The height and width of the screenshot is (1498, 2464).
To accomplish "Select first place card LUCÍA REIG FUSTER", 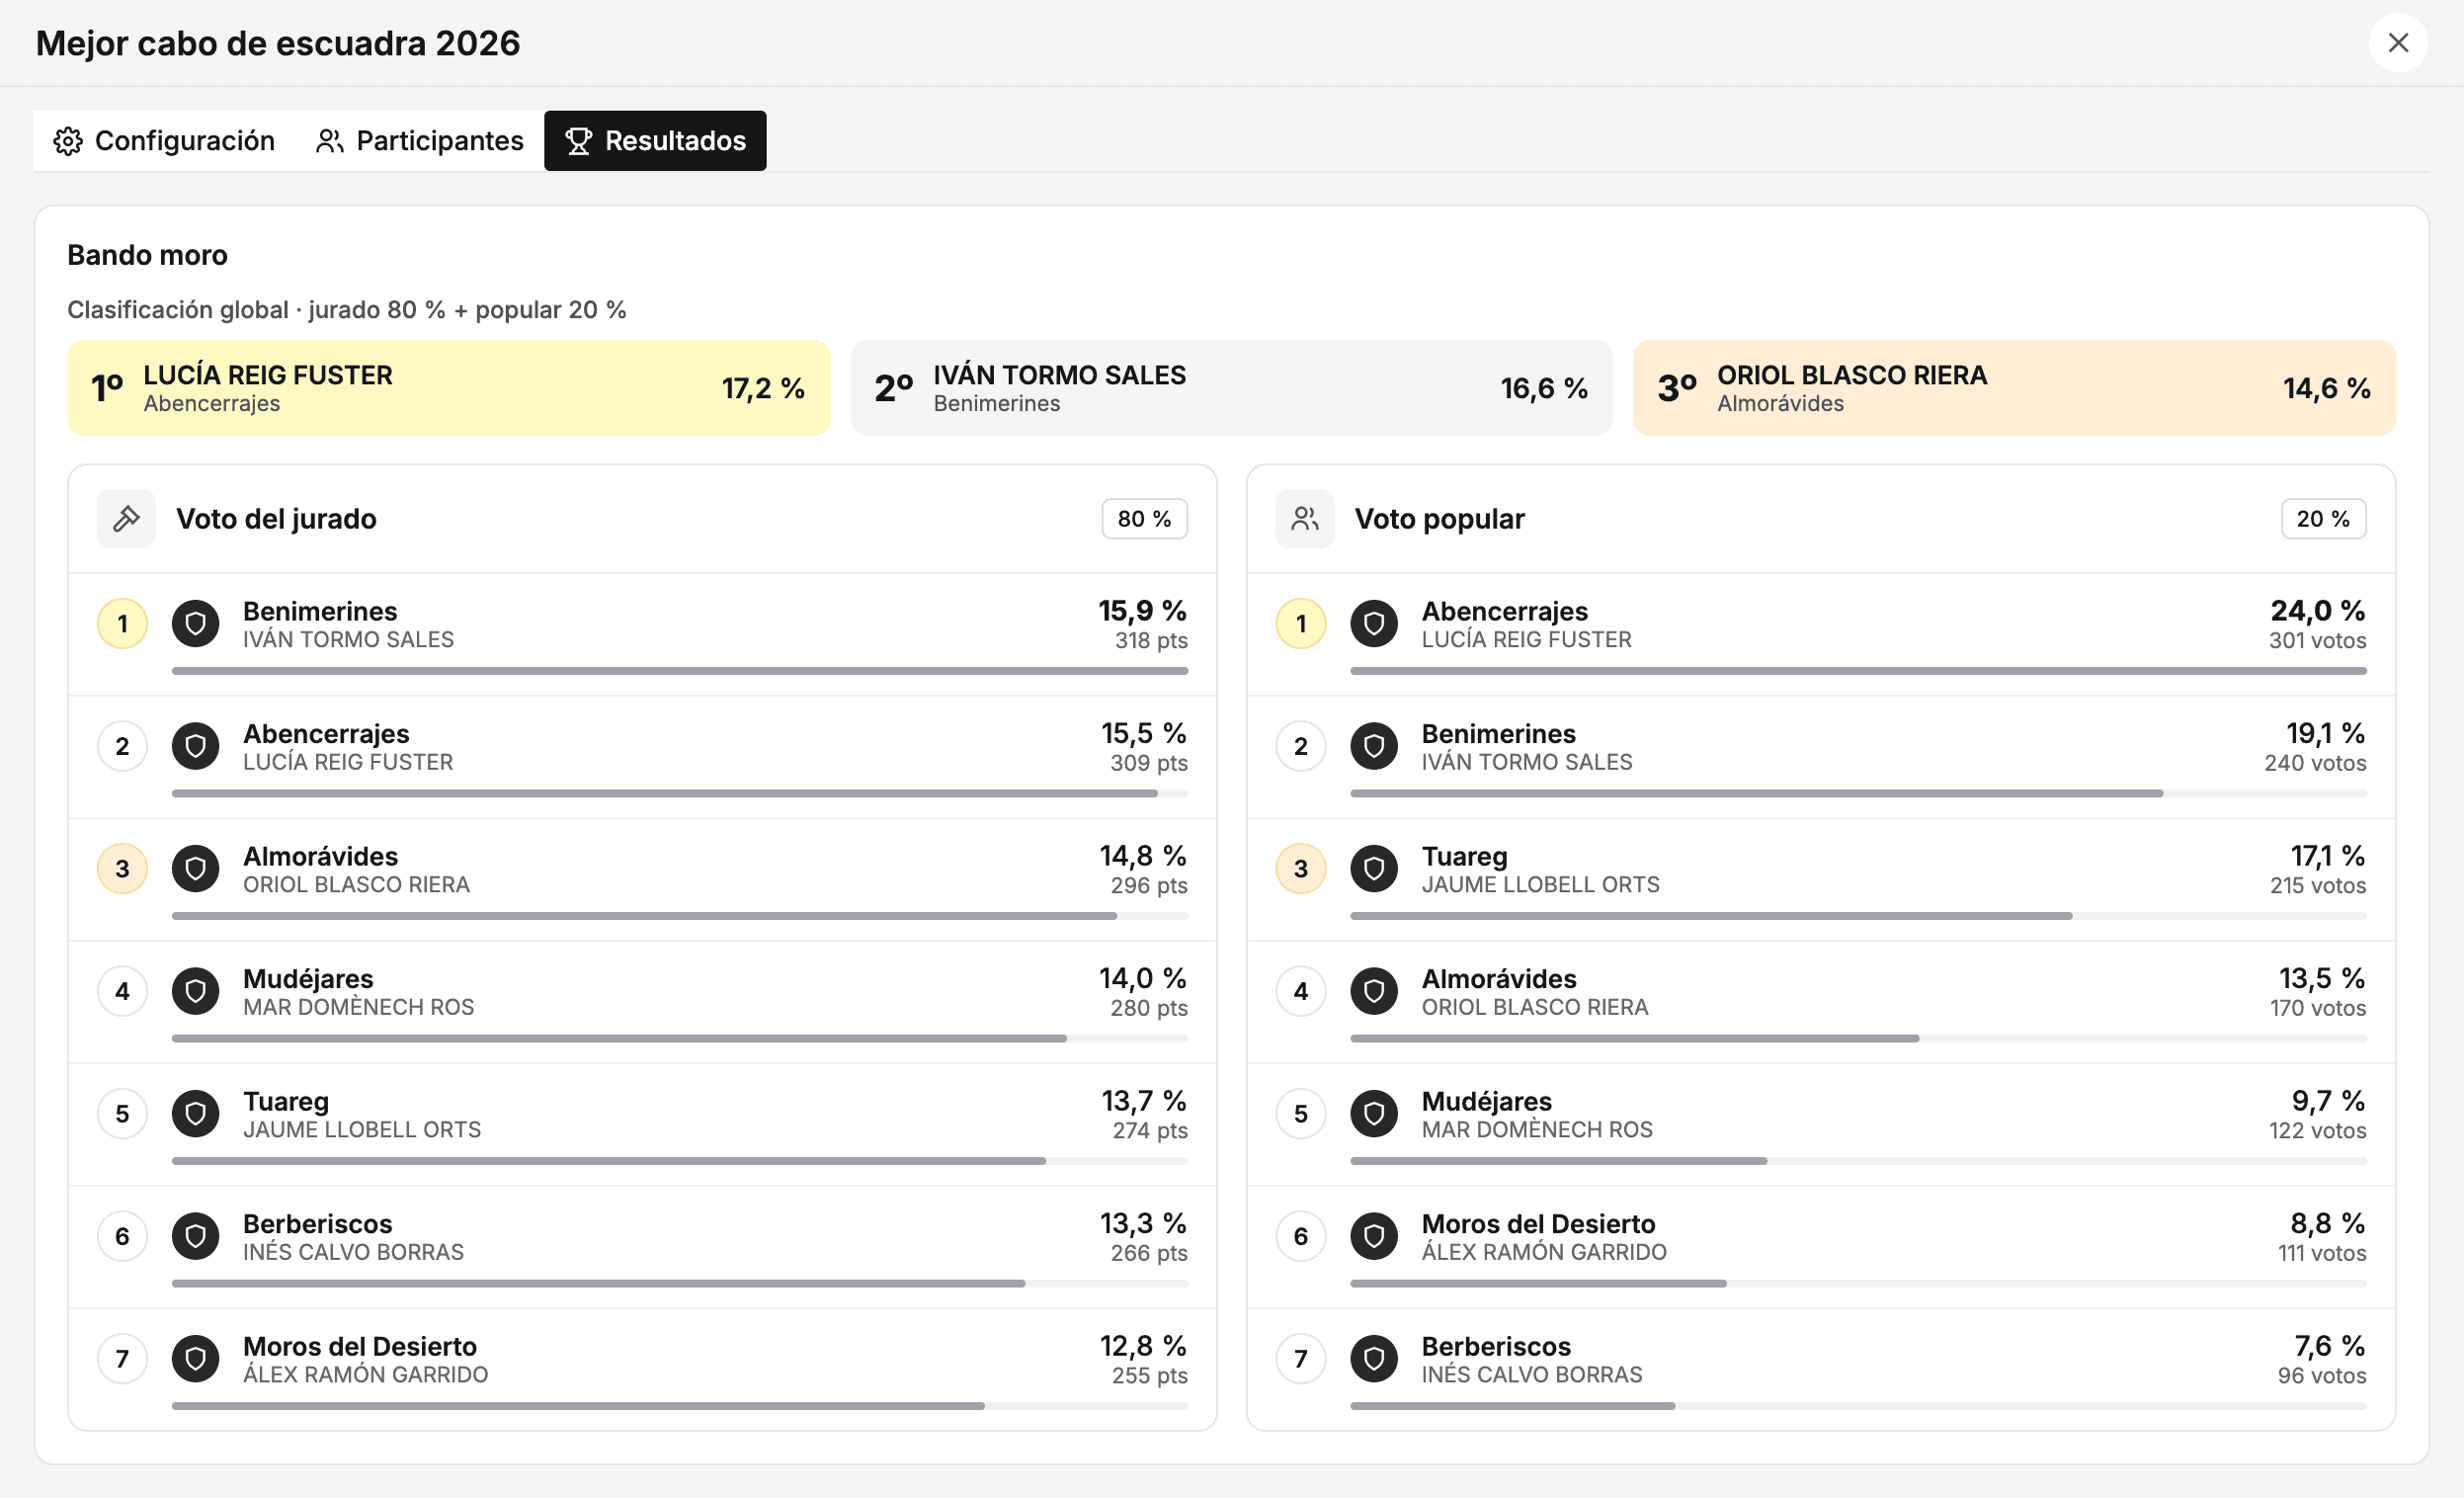I will coord(449,388).
